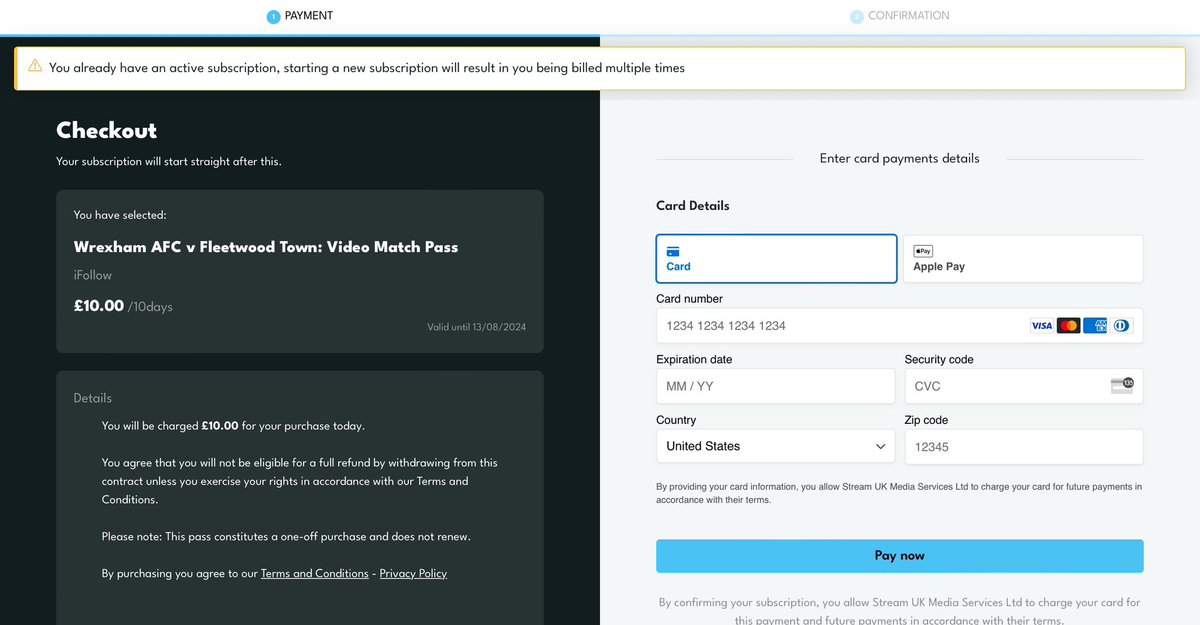The width and height of the screenshot is (1200, 625).
Task: Click the iFollow label in selection card
Action: (93, 275)
